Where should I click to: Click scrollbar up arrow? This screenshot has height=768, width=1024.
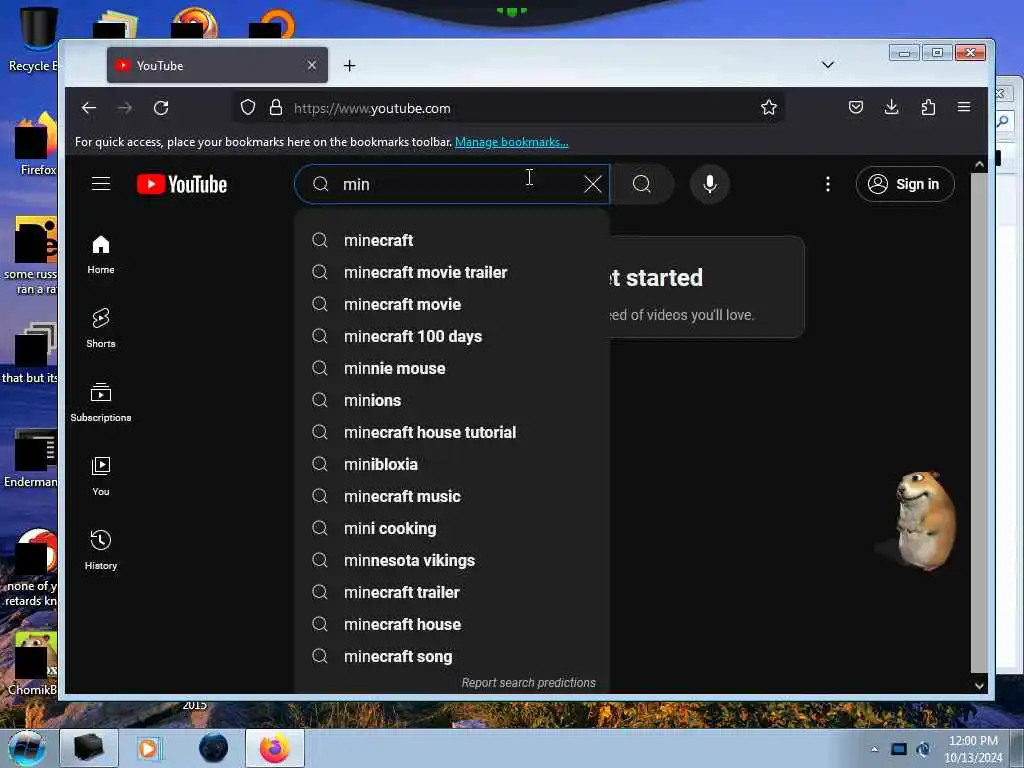coord(979,165)
